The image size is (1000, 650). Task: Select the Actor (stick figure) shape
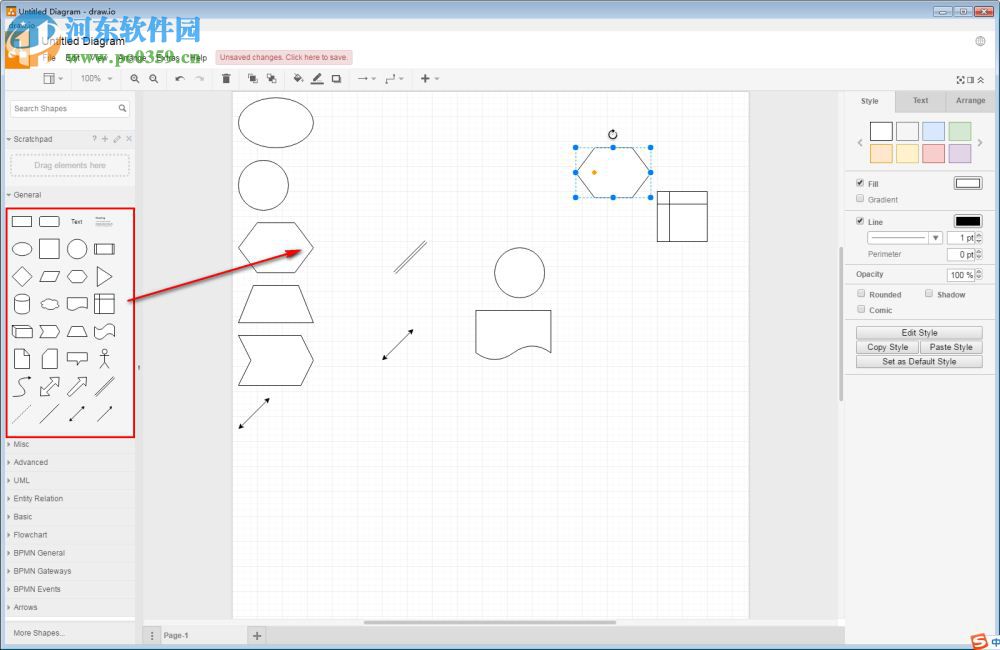tap(105, 358)
